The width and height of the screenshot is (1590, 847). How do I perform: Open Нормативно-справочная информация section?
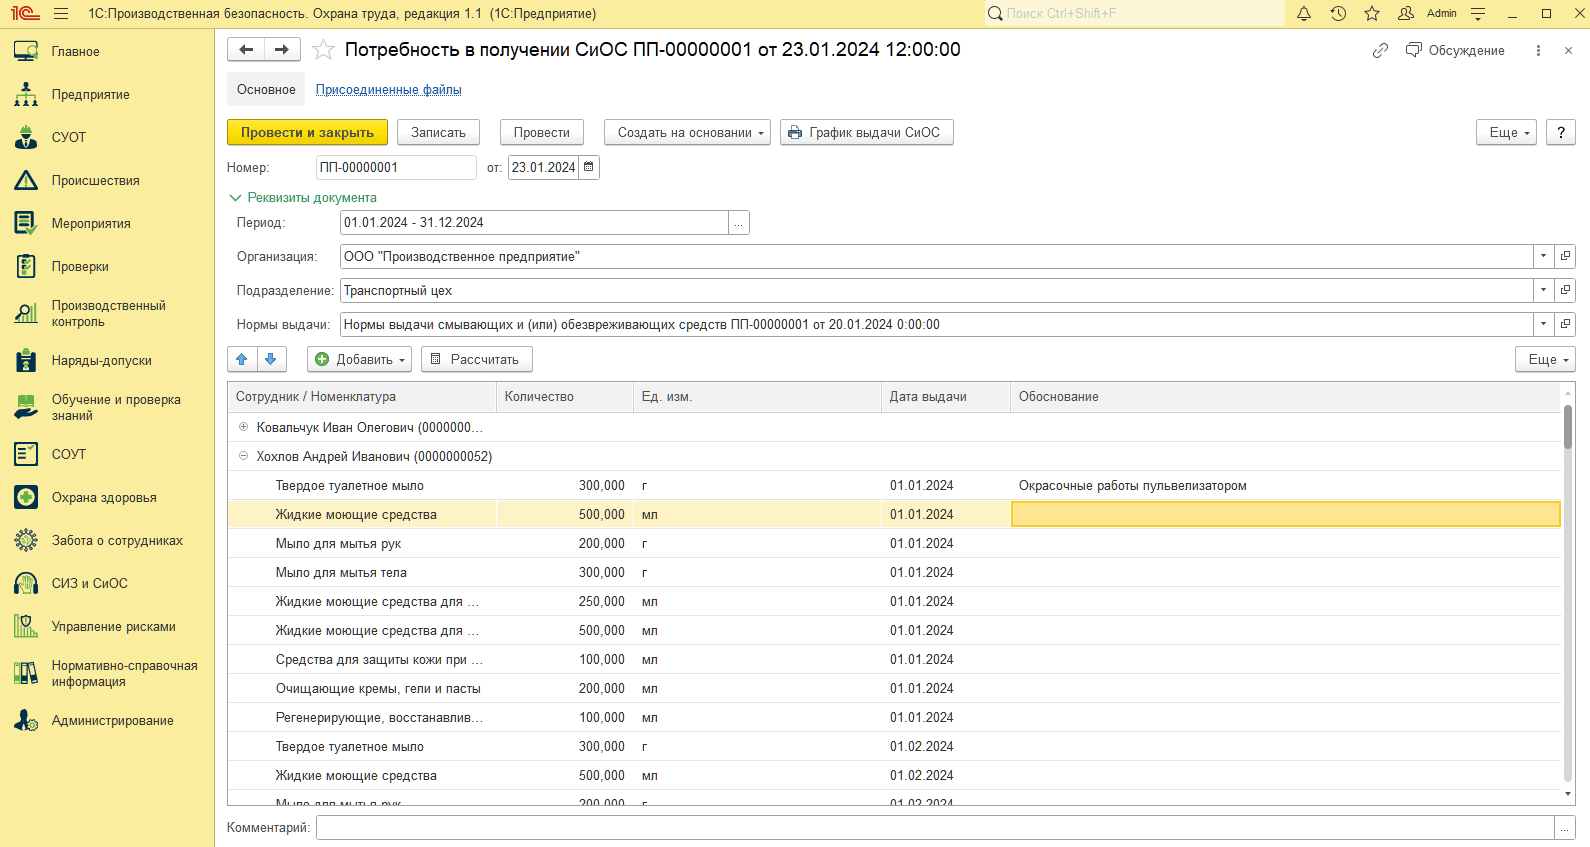point(107,673)
